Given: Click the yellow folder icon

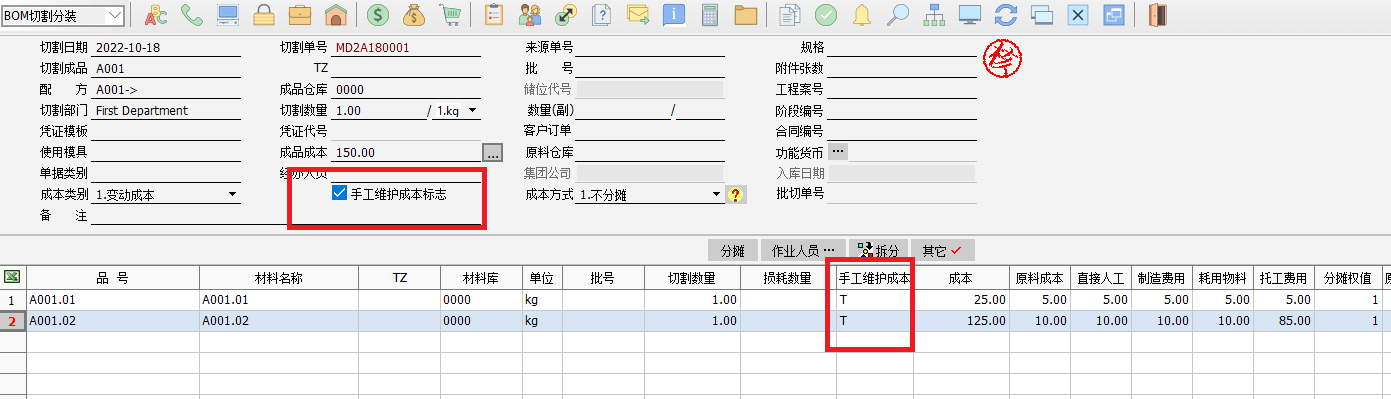Looking at the screenshot, I should pos(746,15).
